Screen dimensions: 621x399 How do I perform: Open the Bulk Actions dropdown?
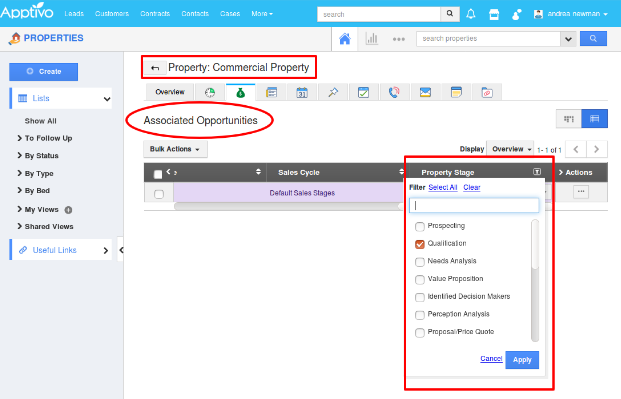(x=175, y=149)
